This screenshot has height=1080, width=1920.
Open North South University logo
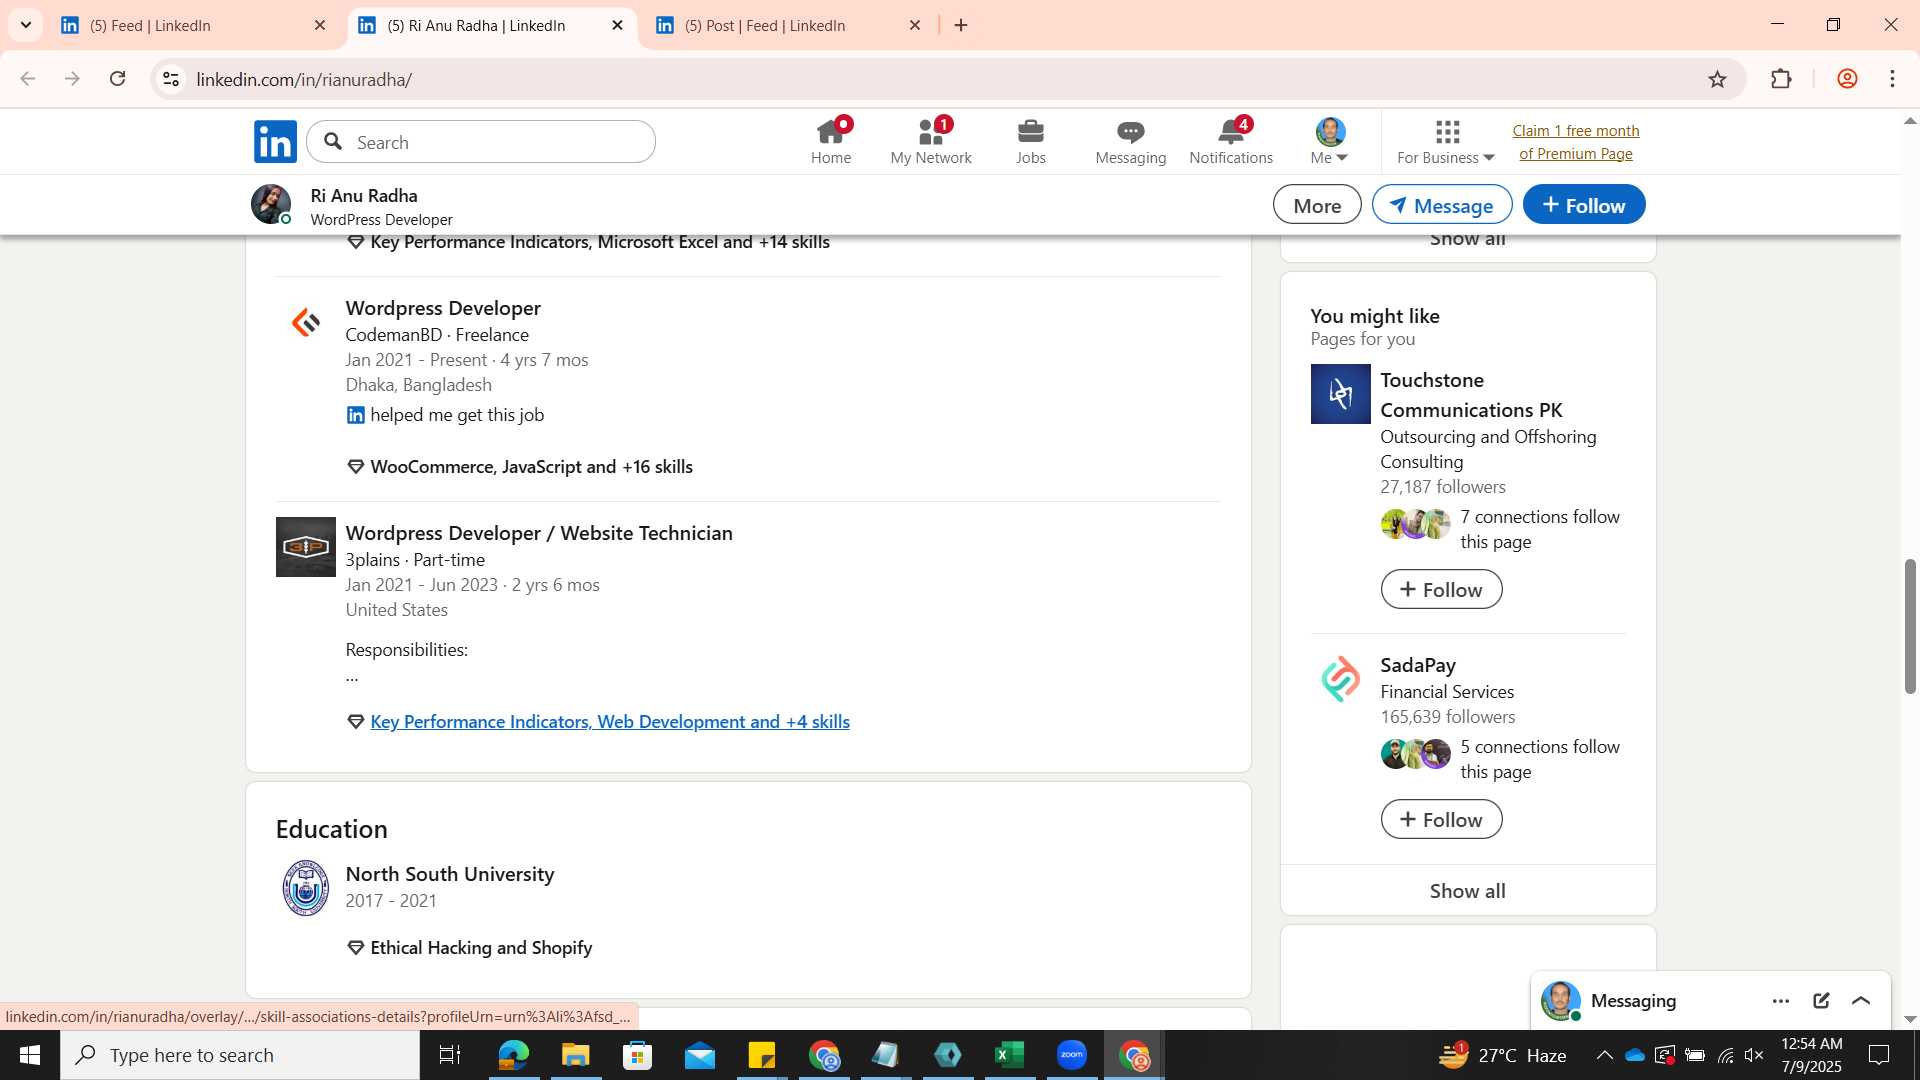pyautogui.click(x=306, y=888)
